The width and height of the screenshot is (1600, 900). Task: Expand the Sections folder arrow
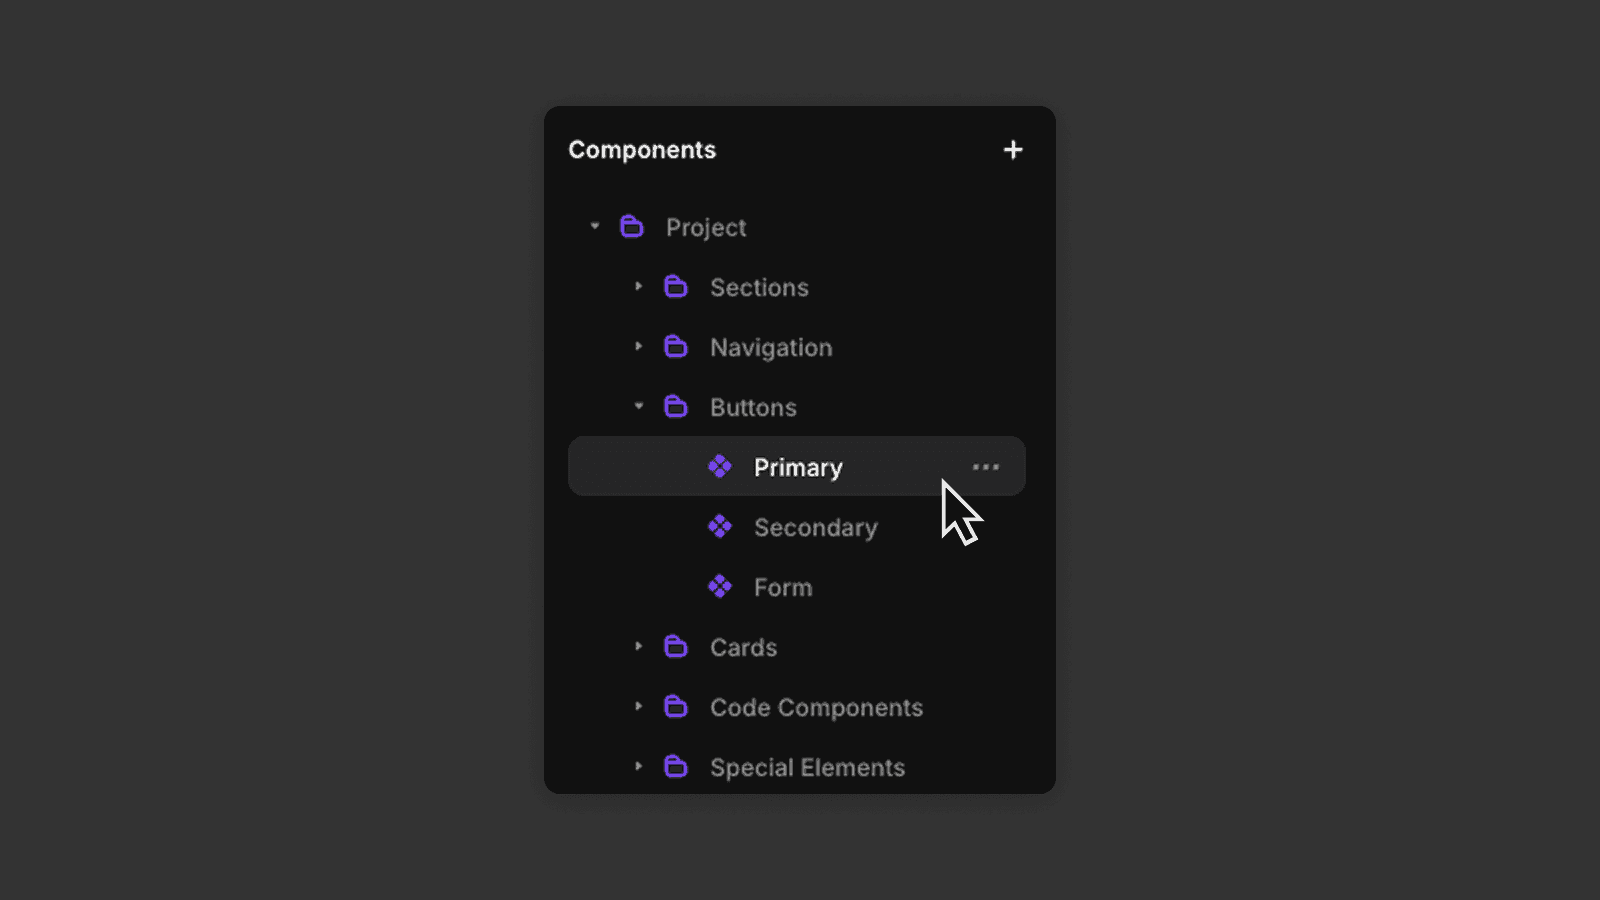click(639, 287)
